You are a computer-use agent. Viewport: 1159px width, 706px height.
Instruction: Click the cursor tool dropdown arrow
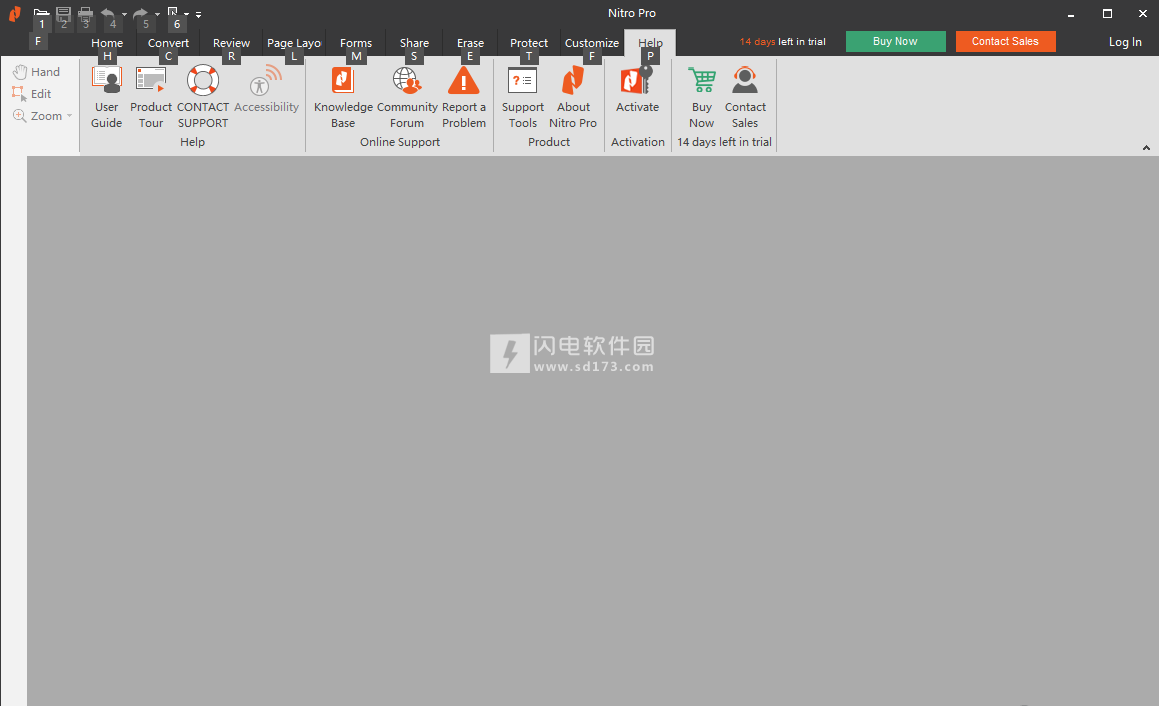pos(186,14)
